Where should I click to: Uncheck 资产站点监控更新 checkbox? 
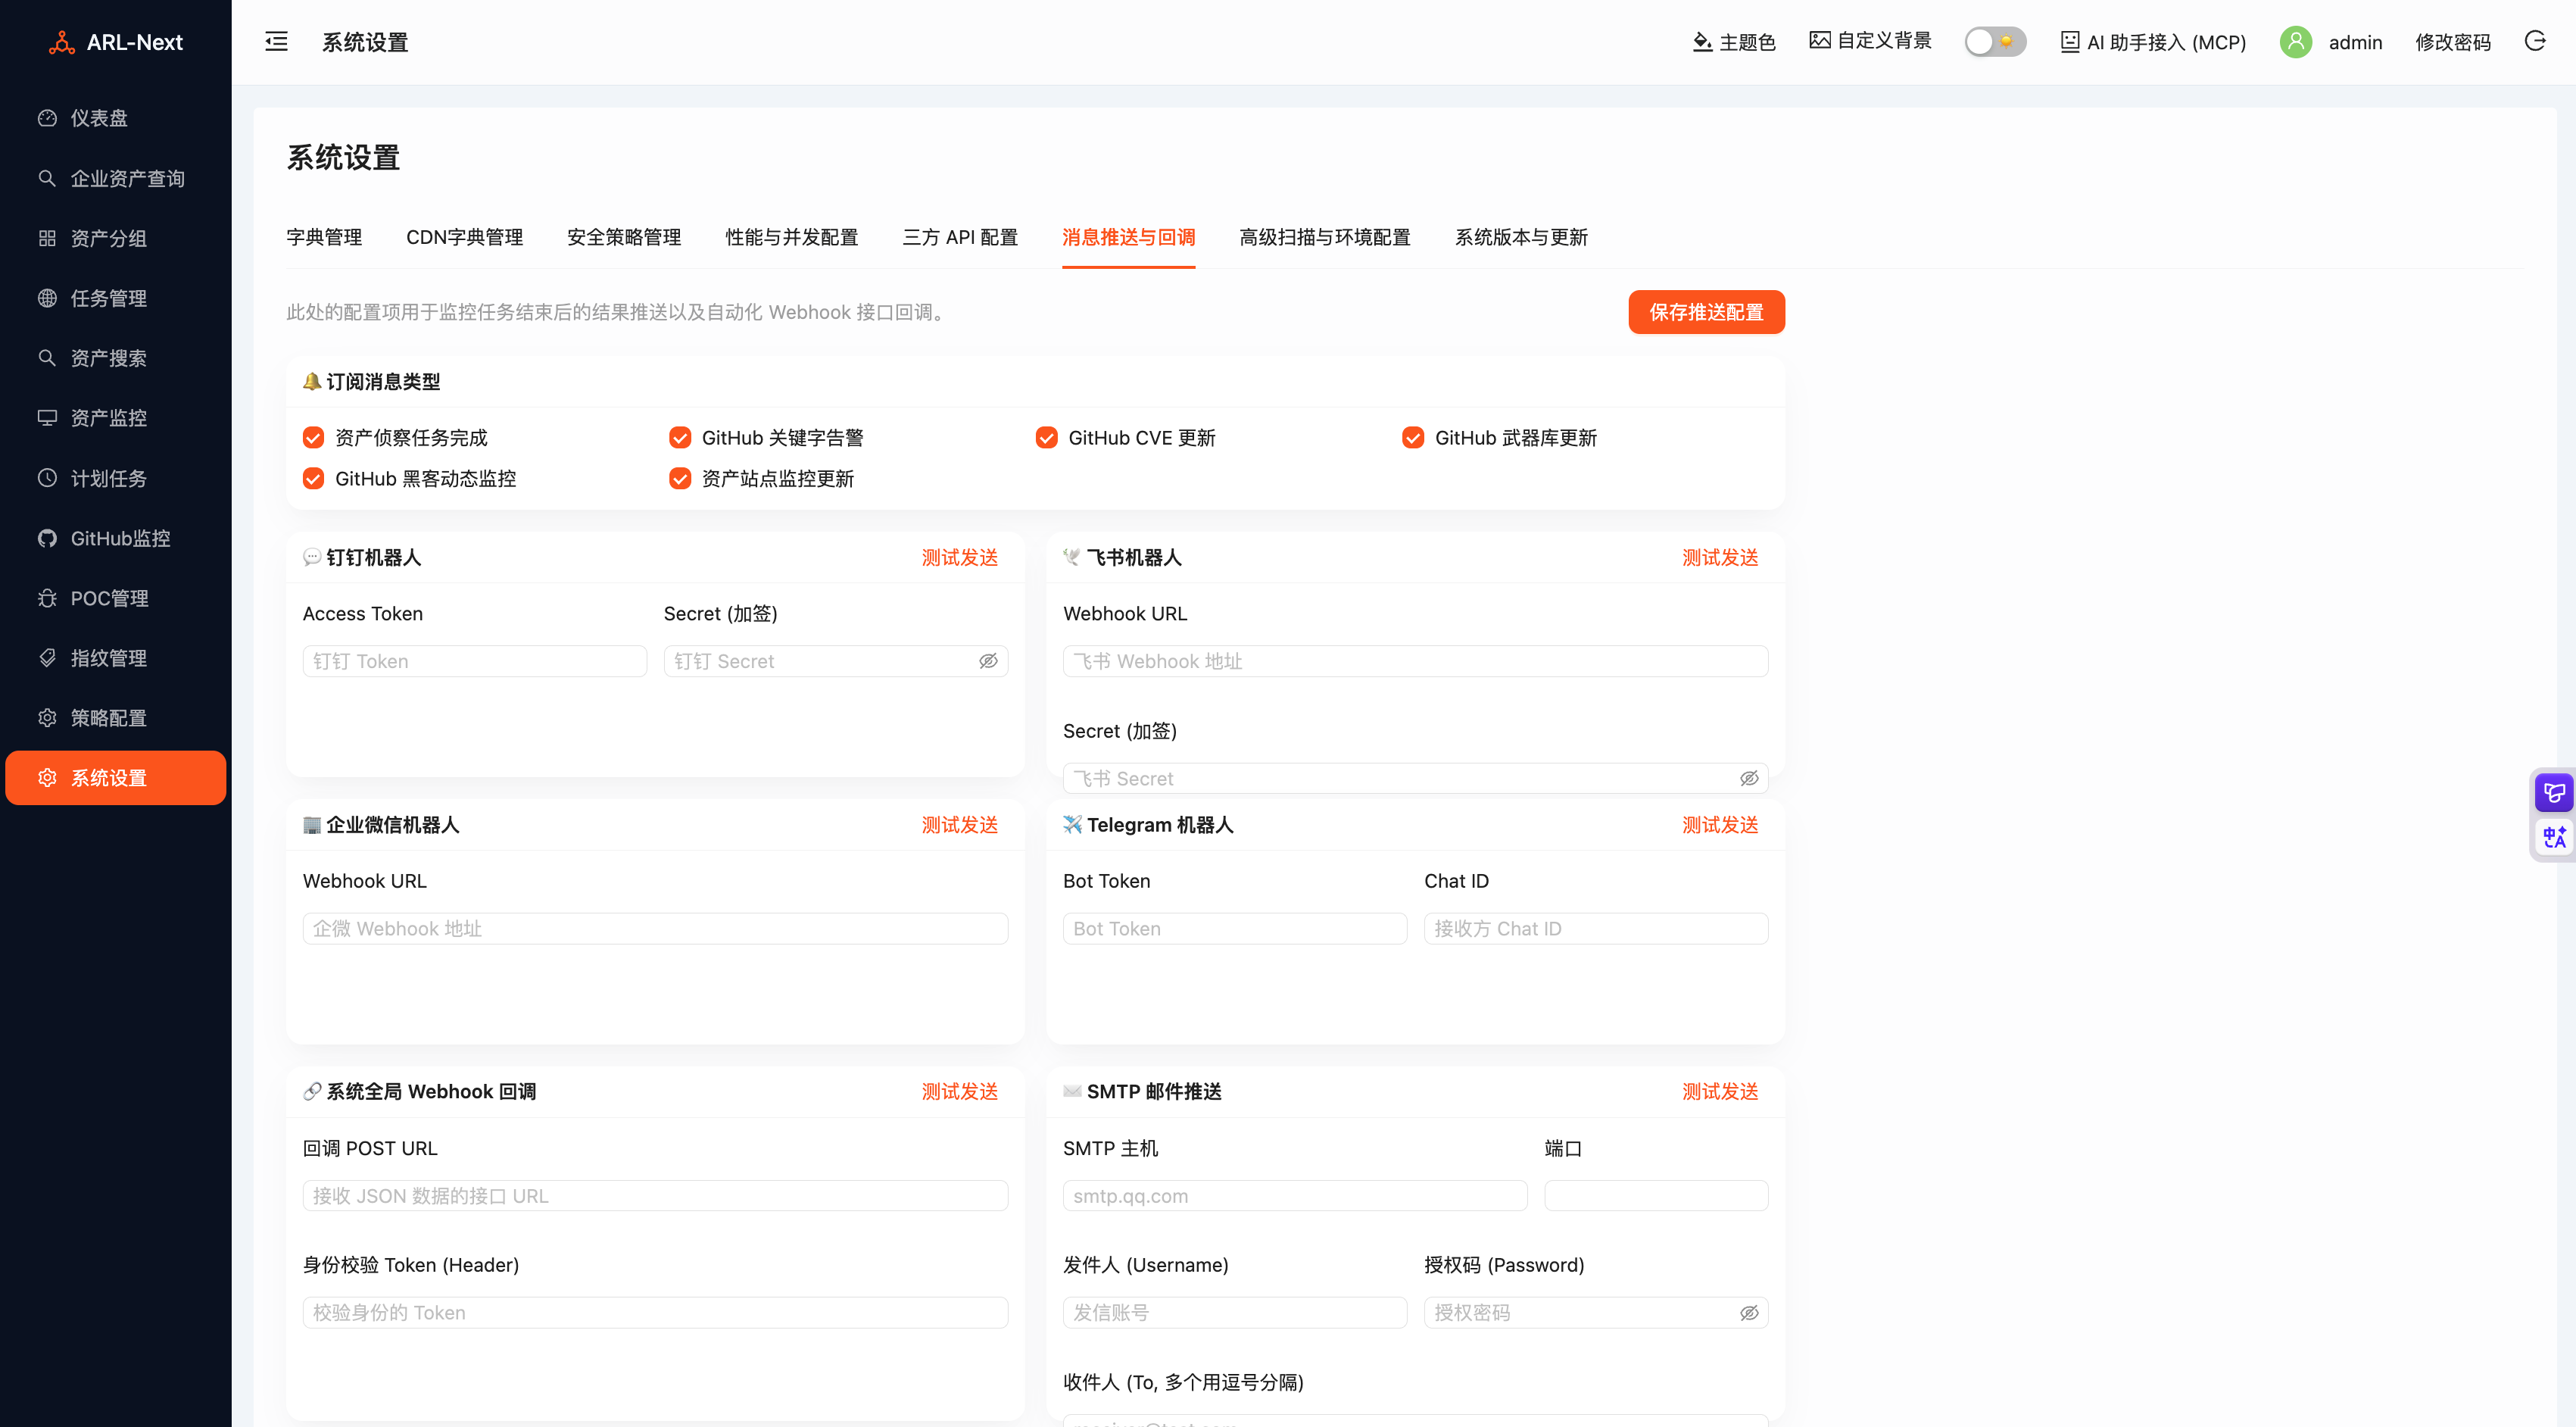pyautogui.click(x=680, y=479)
